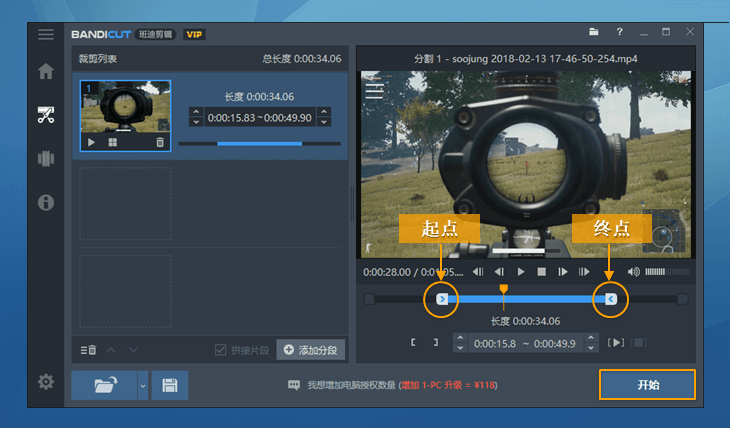Image resolution: width=730 pixels, height=428 pixels.
Task: Save the project with floppy disk button
Action: coord(170,385)
